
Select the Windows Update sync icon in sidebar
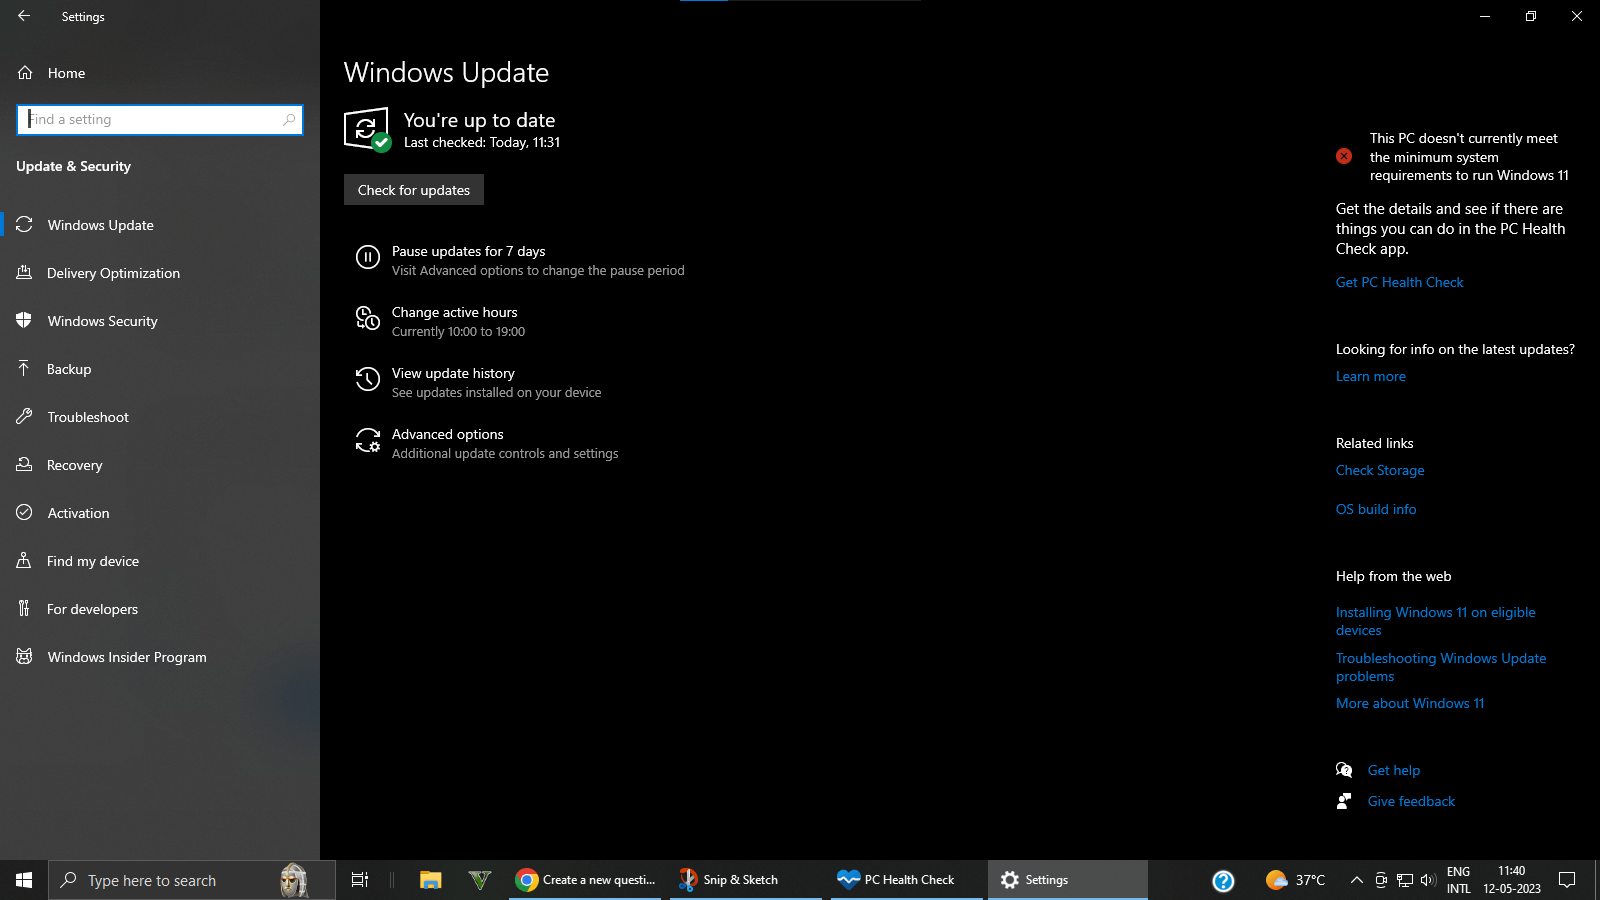(x=25, y=225)
